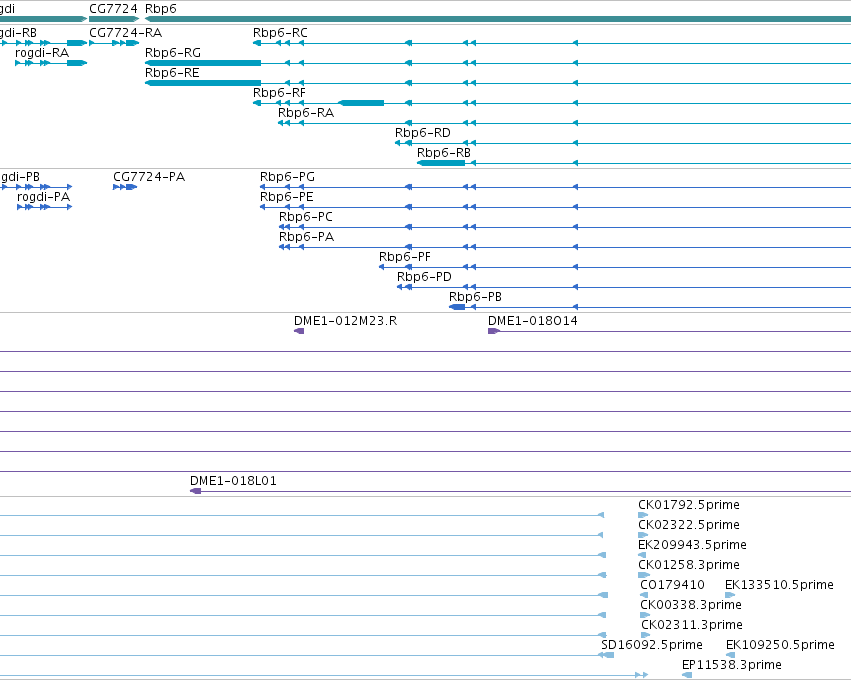Select the CO179410 EST label
The width and height of the screenshot is (851, 680).
click(x=672, y=585)
